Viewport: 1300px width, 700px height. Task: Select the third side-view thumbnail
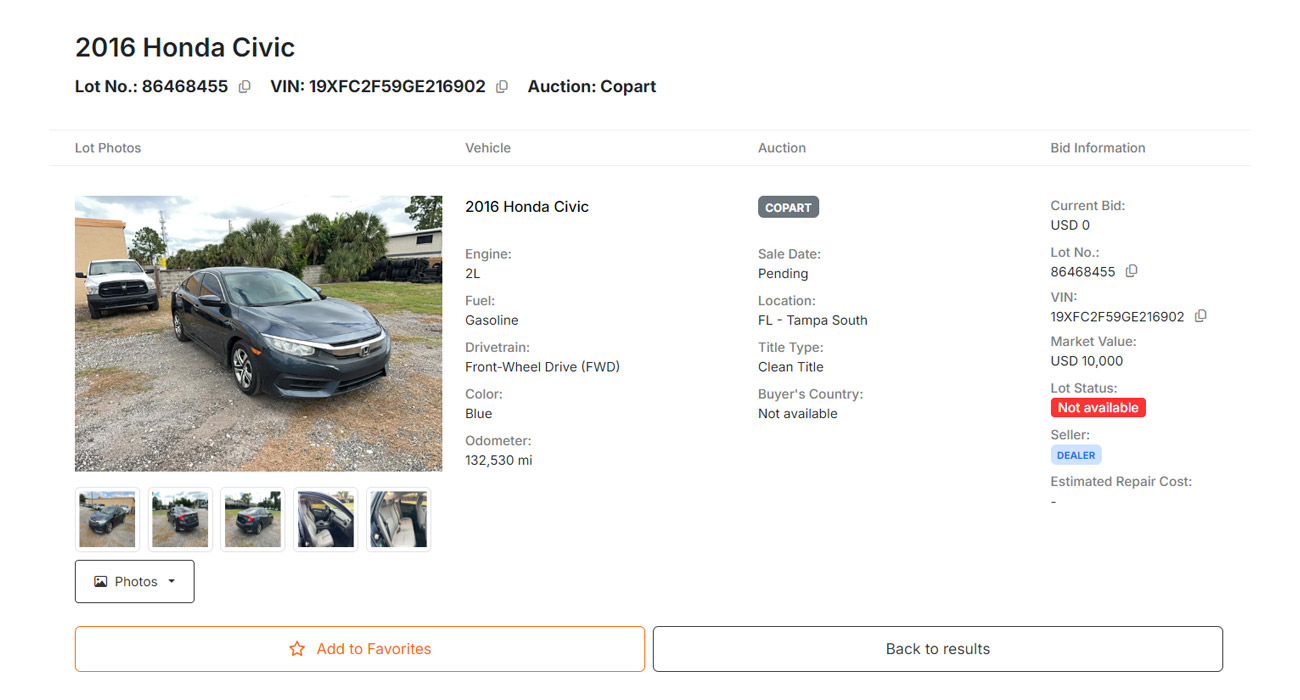tap(253, 519)
